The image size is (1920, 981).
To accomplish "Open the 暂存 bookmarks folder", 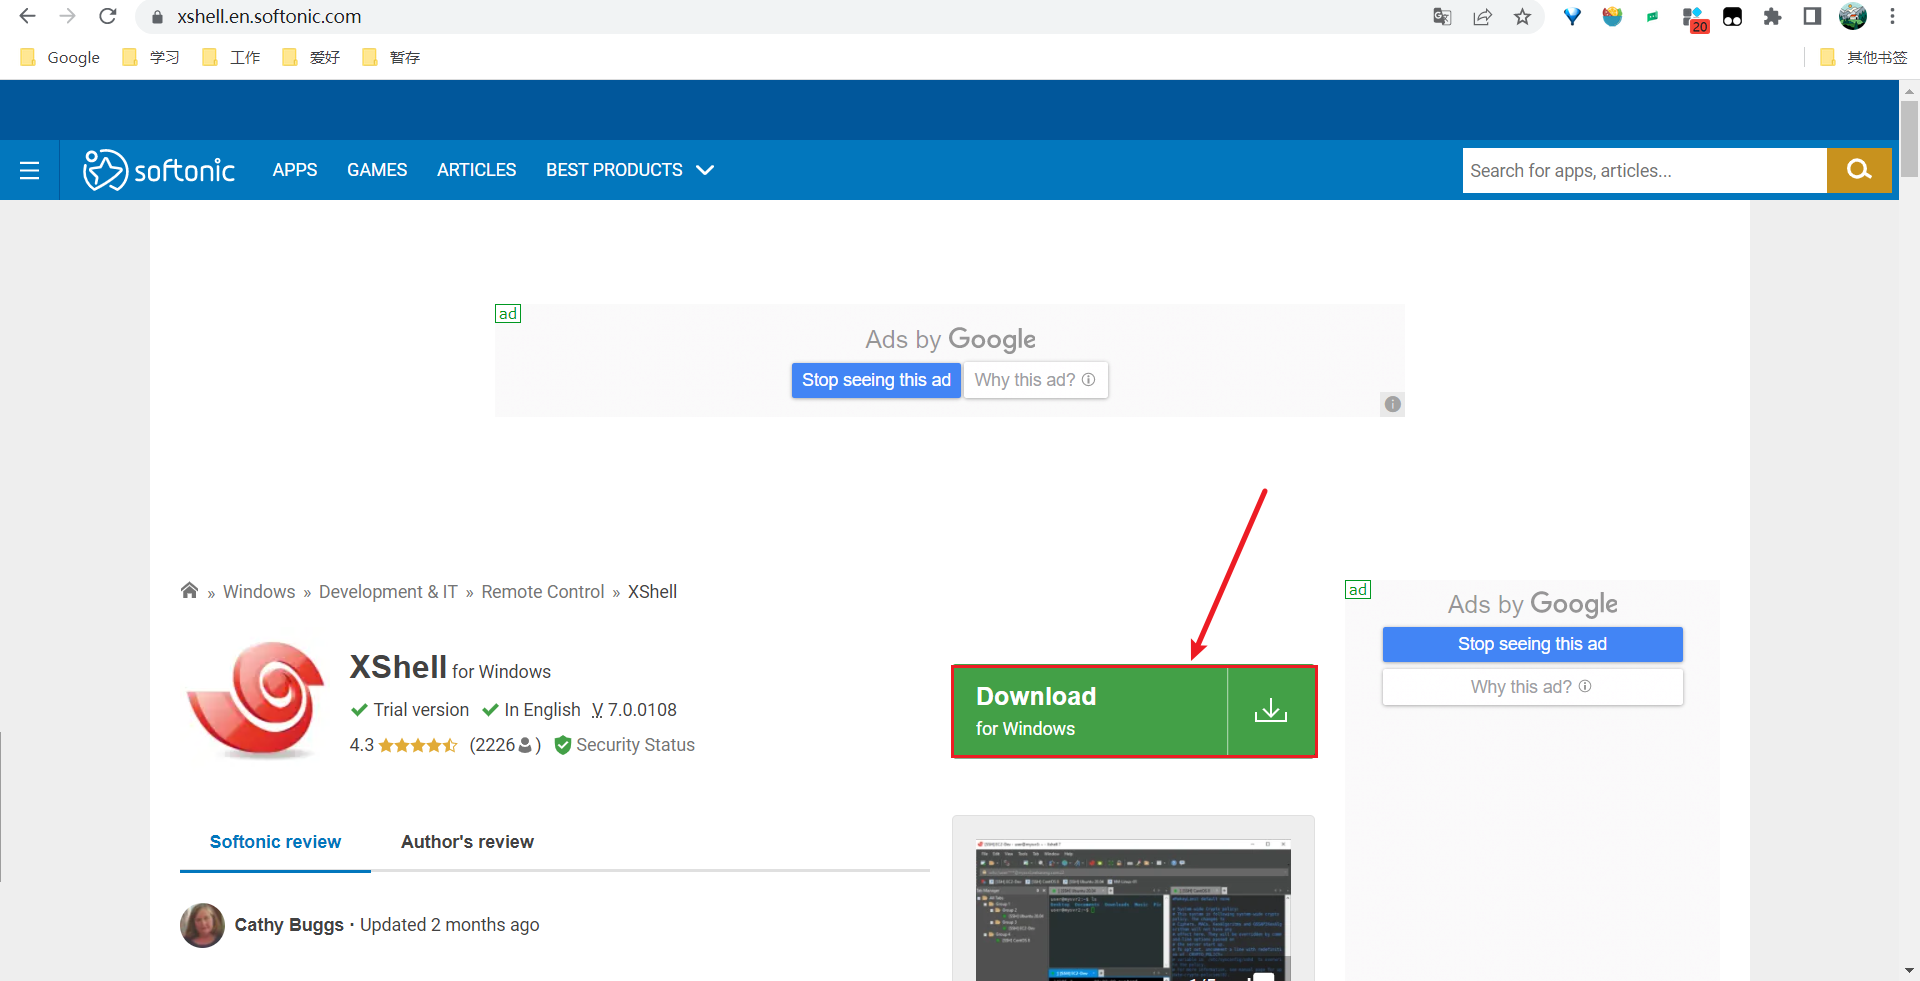I will (391, 57).
